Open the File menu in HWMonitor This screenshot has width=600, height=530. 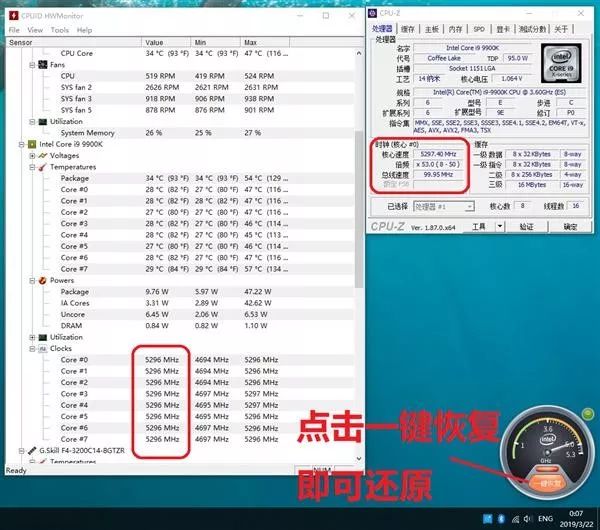14,30
